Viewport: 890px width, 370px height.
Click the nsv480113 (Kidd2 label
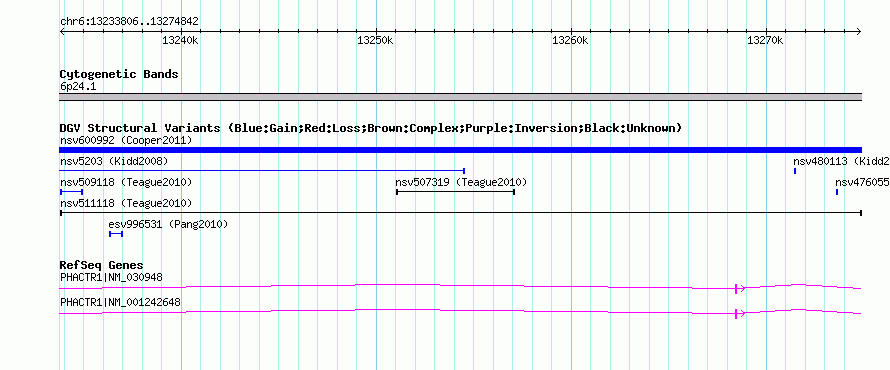(842, 161)
